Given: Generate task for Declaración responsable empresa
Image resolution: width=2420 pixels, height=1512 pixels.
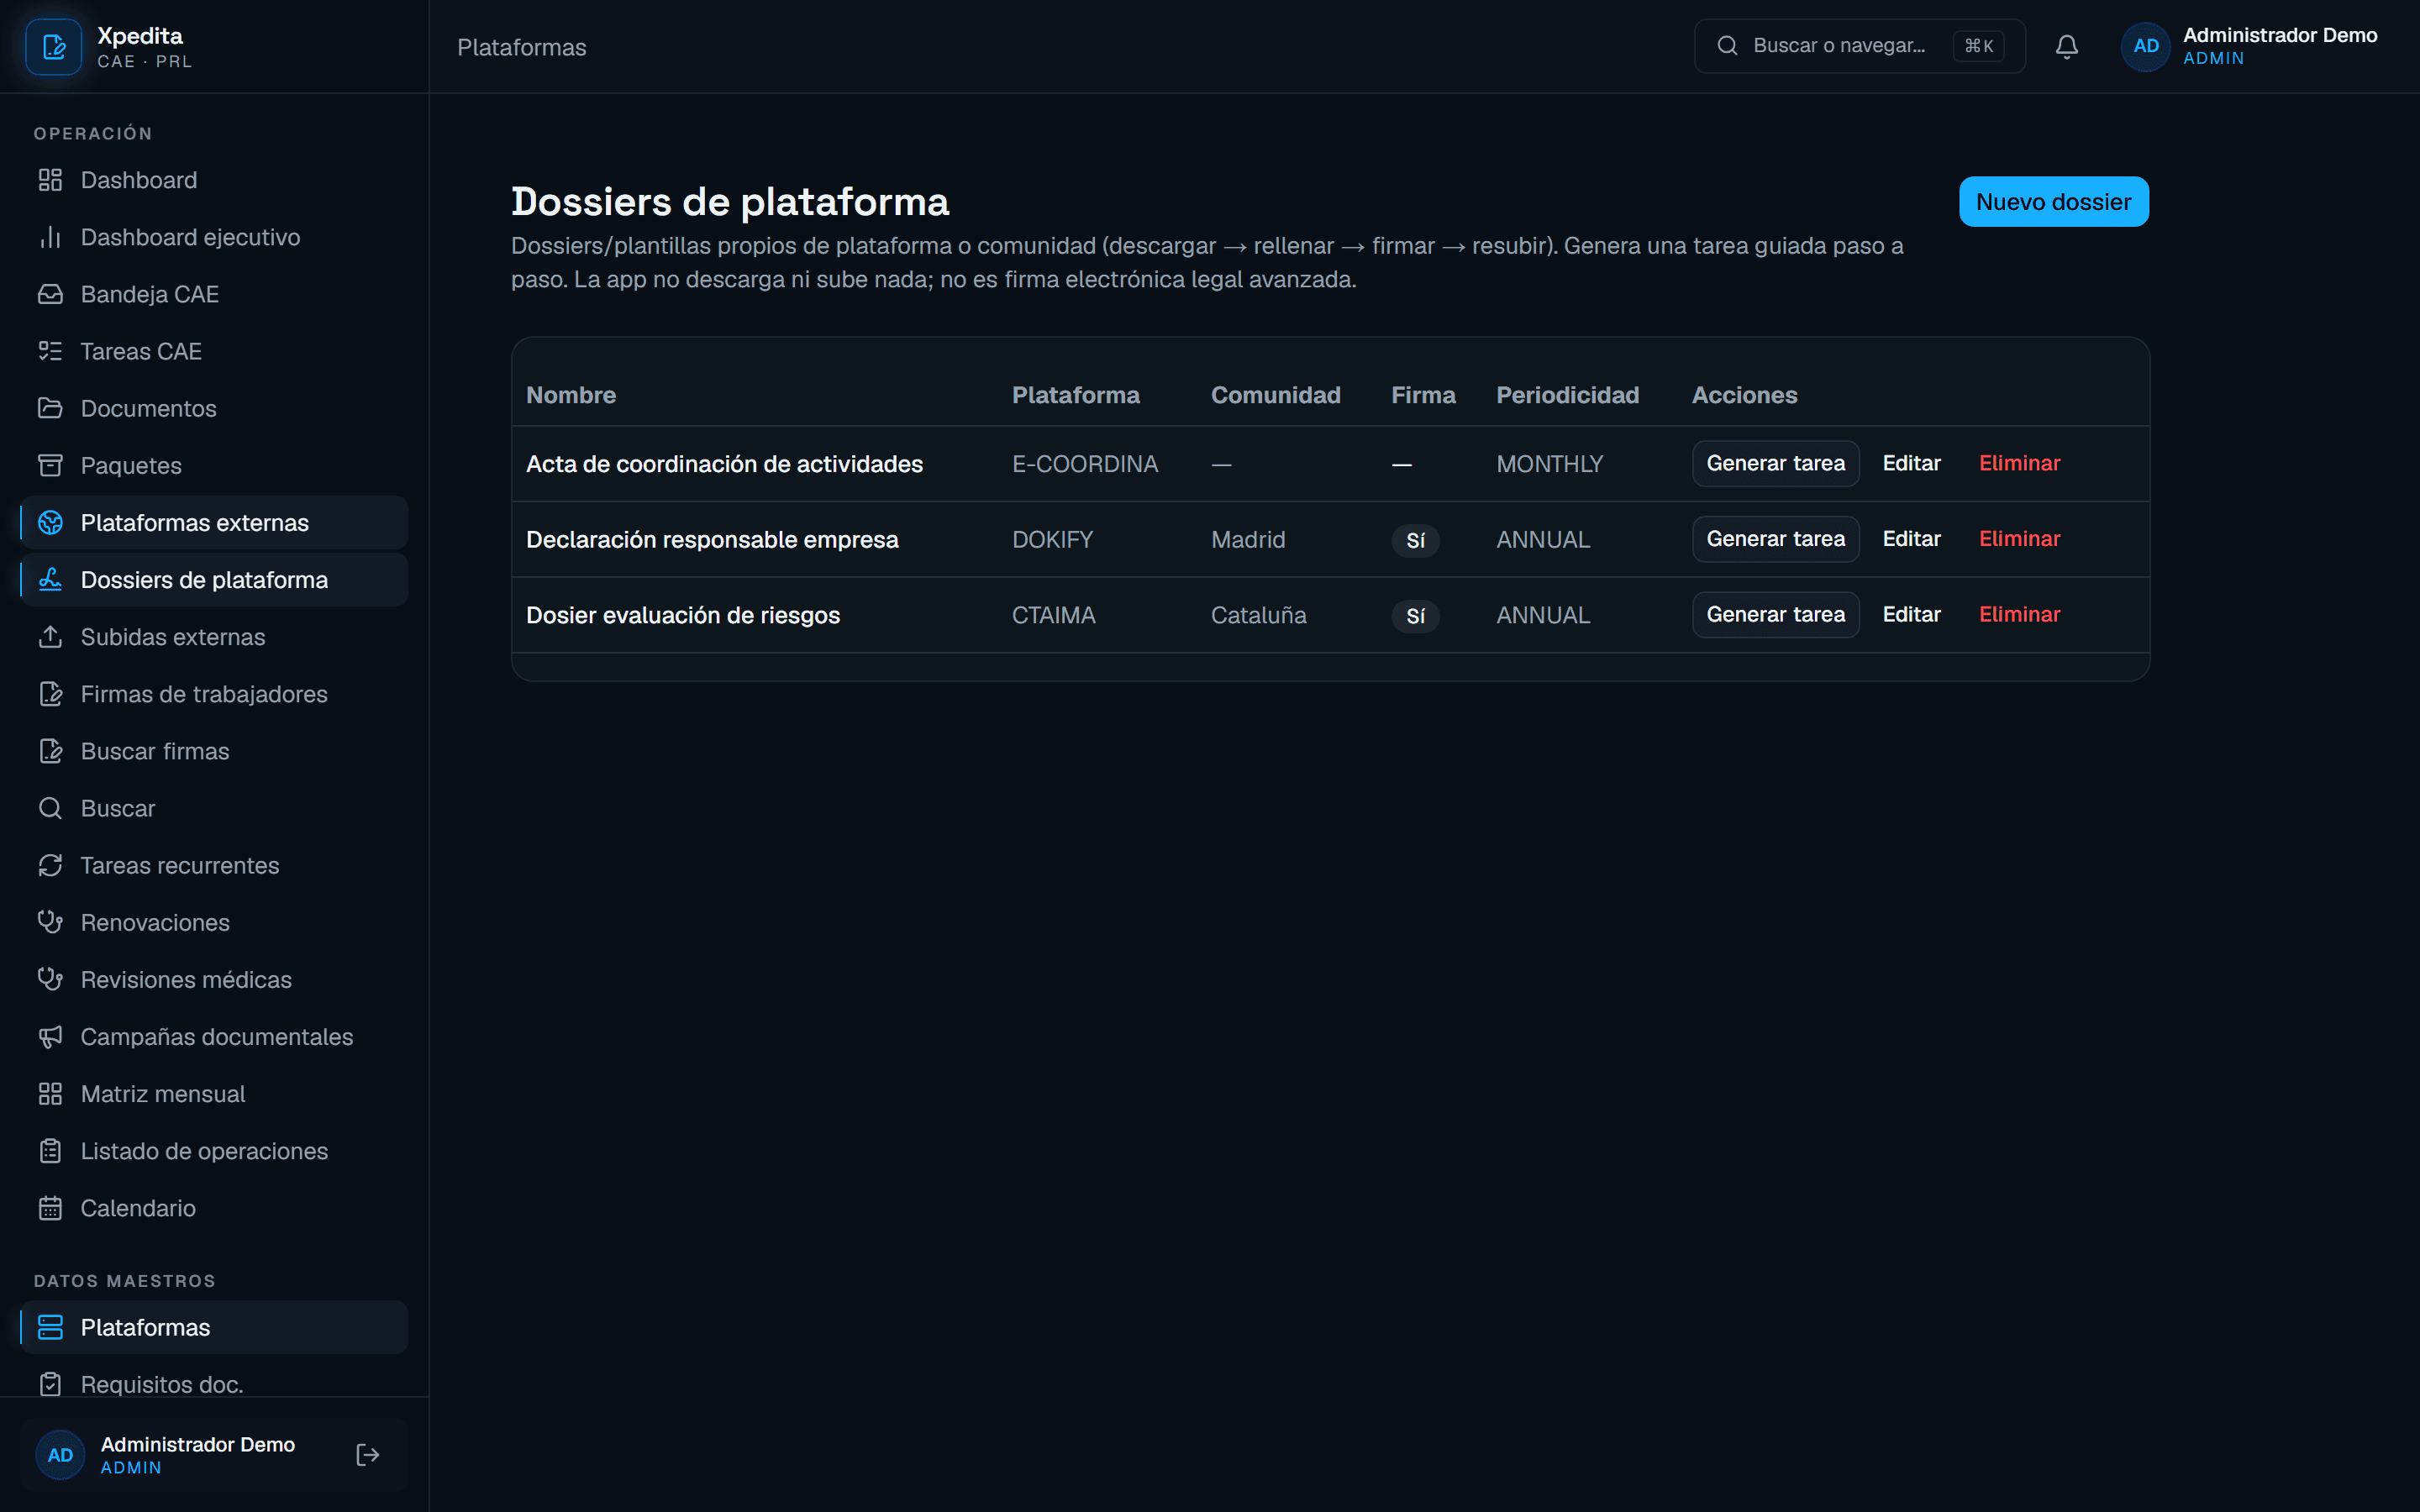Looking at the screenshot, I should point(1775,539).
